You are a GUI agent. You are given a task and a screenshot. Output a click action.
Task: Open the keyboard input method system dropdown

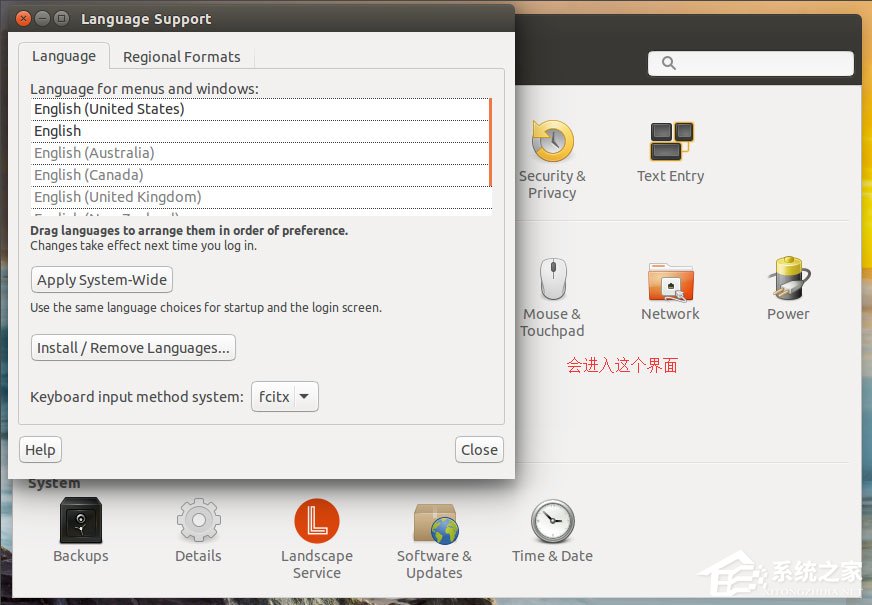point(284,397)
